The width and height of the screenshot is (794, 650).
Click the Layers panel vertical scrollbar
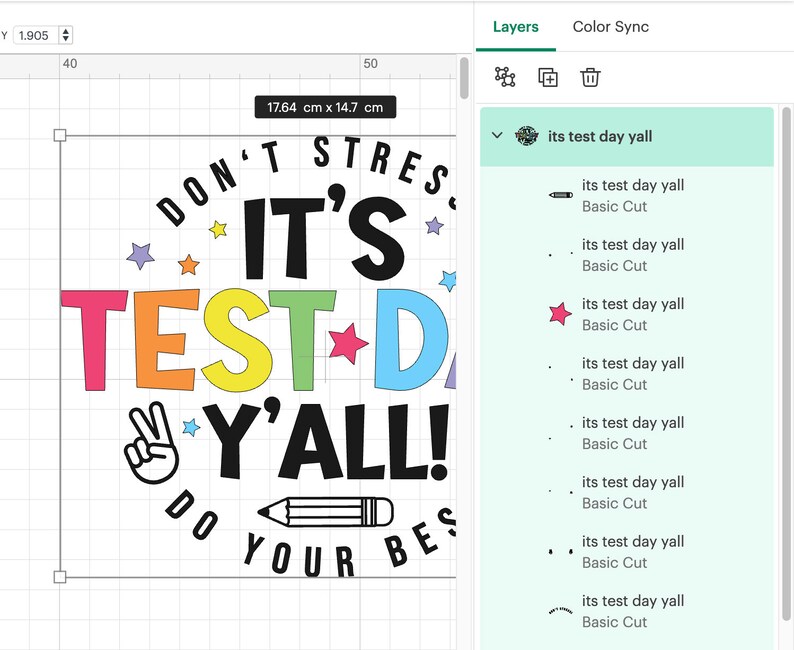pos(786,364)
